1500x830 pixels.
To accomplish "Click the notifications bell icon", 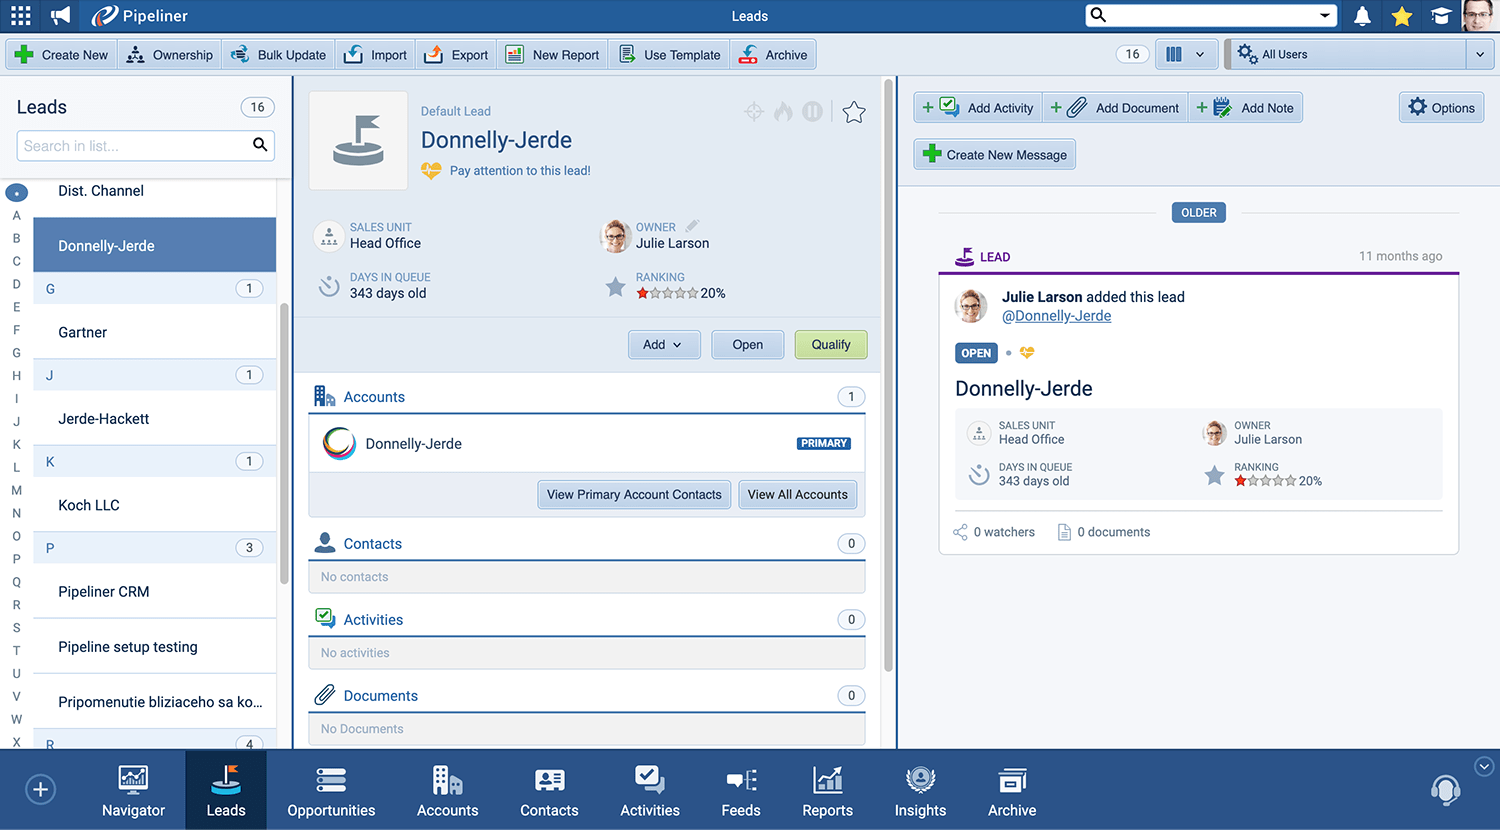I will [x=1362, y=16].
